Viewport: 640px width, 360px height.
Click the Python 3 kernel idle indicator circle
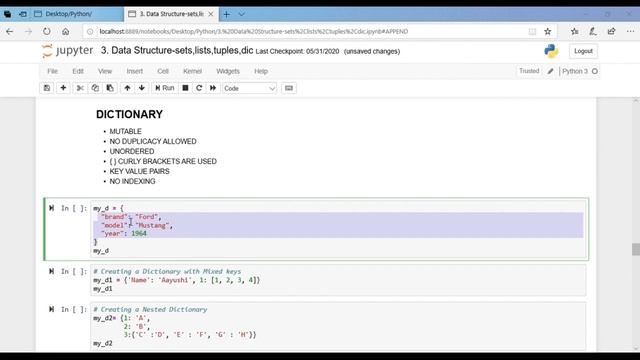click(595, 71)
